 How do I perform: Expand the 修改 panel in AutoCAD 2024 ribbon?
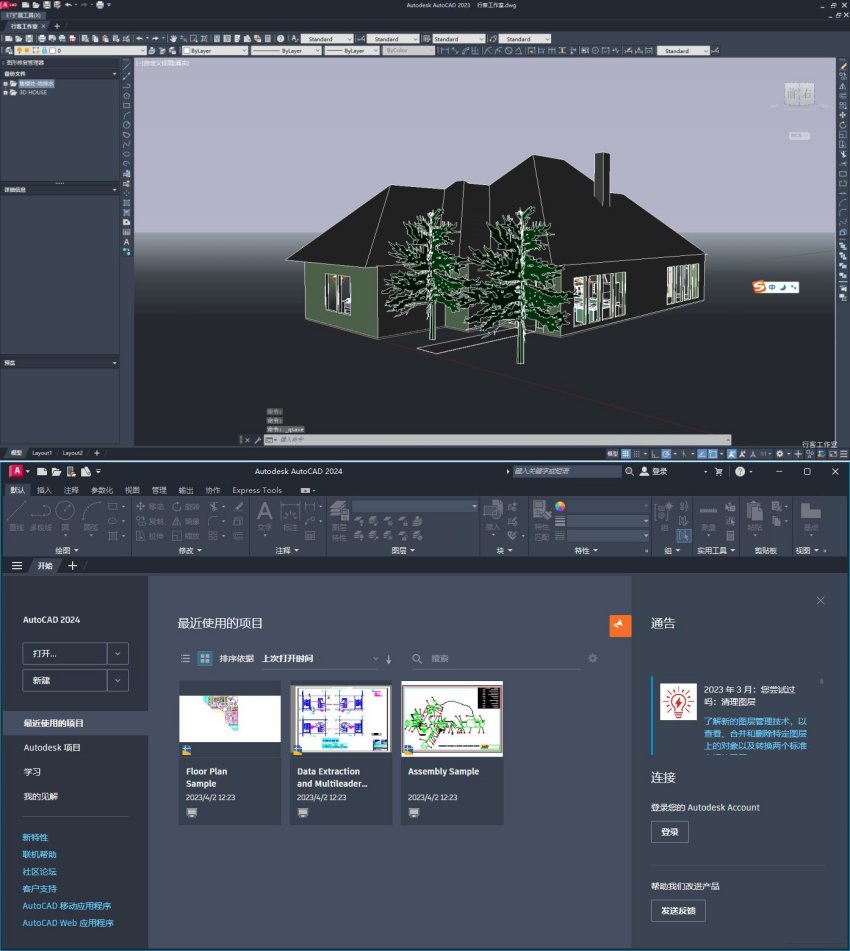pyautogui.click(x=190, y=551)
